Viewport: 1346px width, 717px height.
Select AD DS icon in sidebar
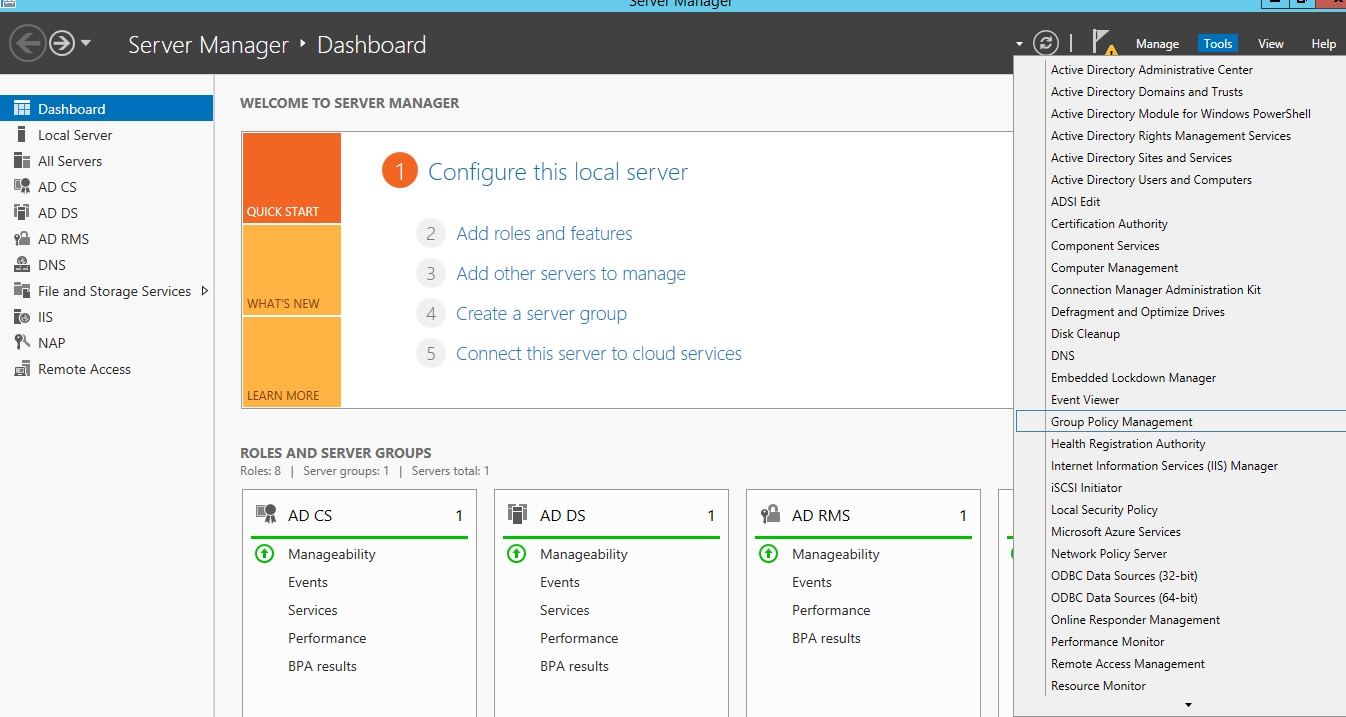(22, 213)
